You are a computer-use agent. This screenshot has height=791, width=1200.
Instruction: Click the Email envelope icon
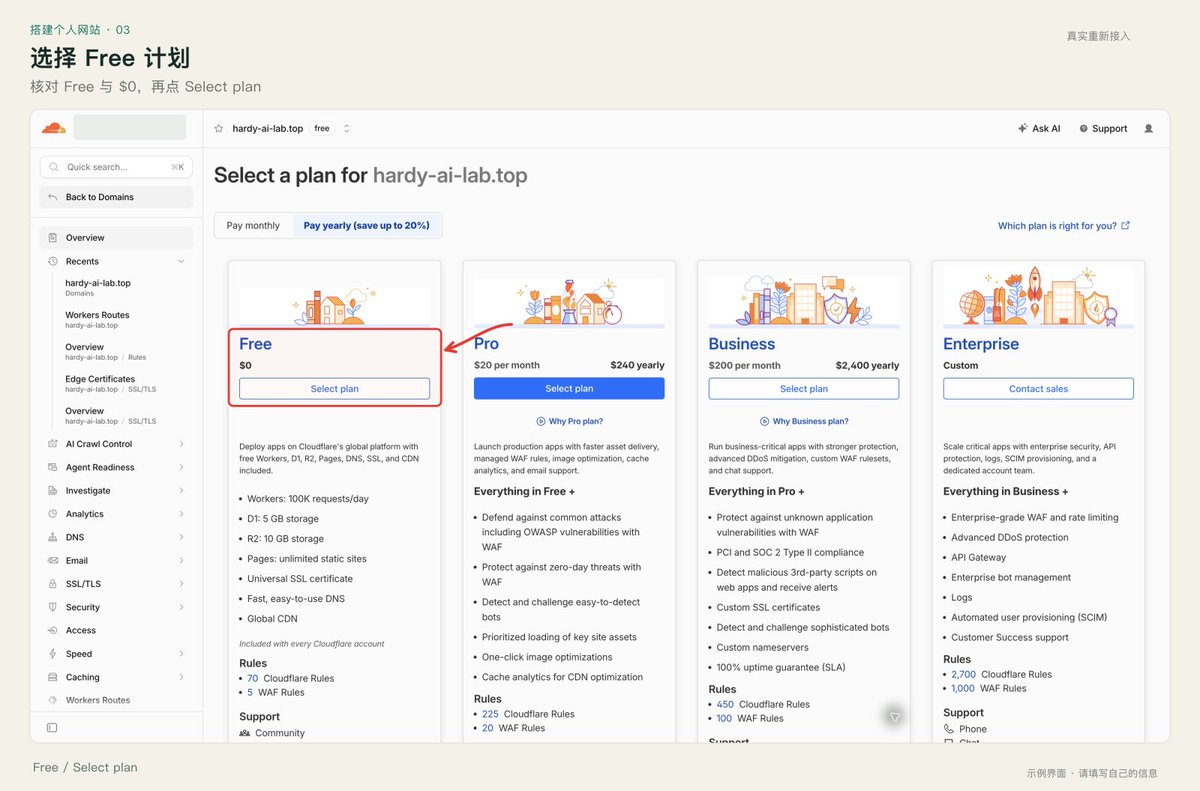(x=53, y=561)
